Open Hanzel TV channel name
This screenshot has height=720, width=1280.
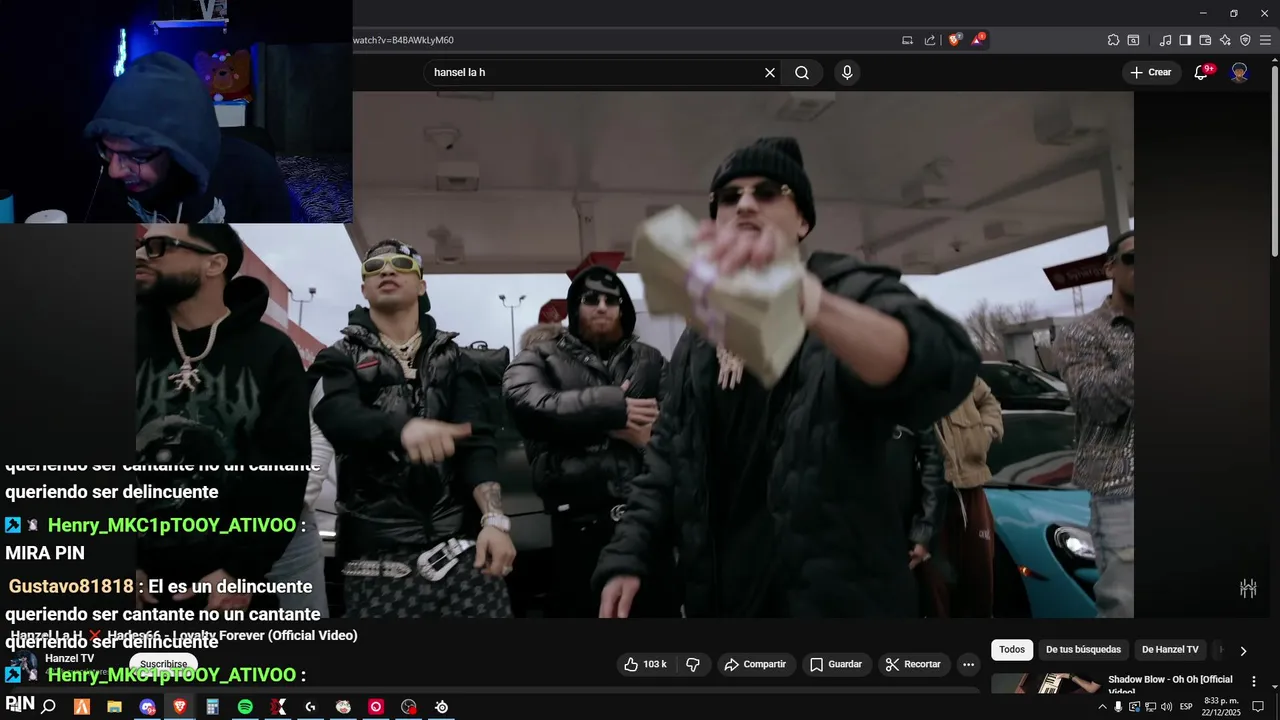(x=69, y=658)
